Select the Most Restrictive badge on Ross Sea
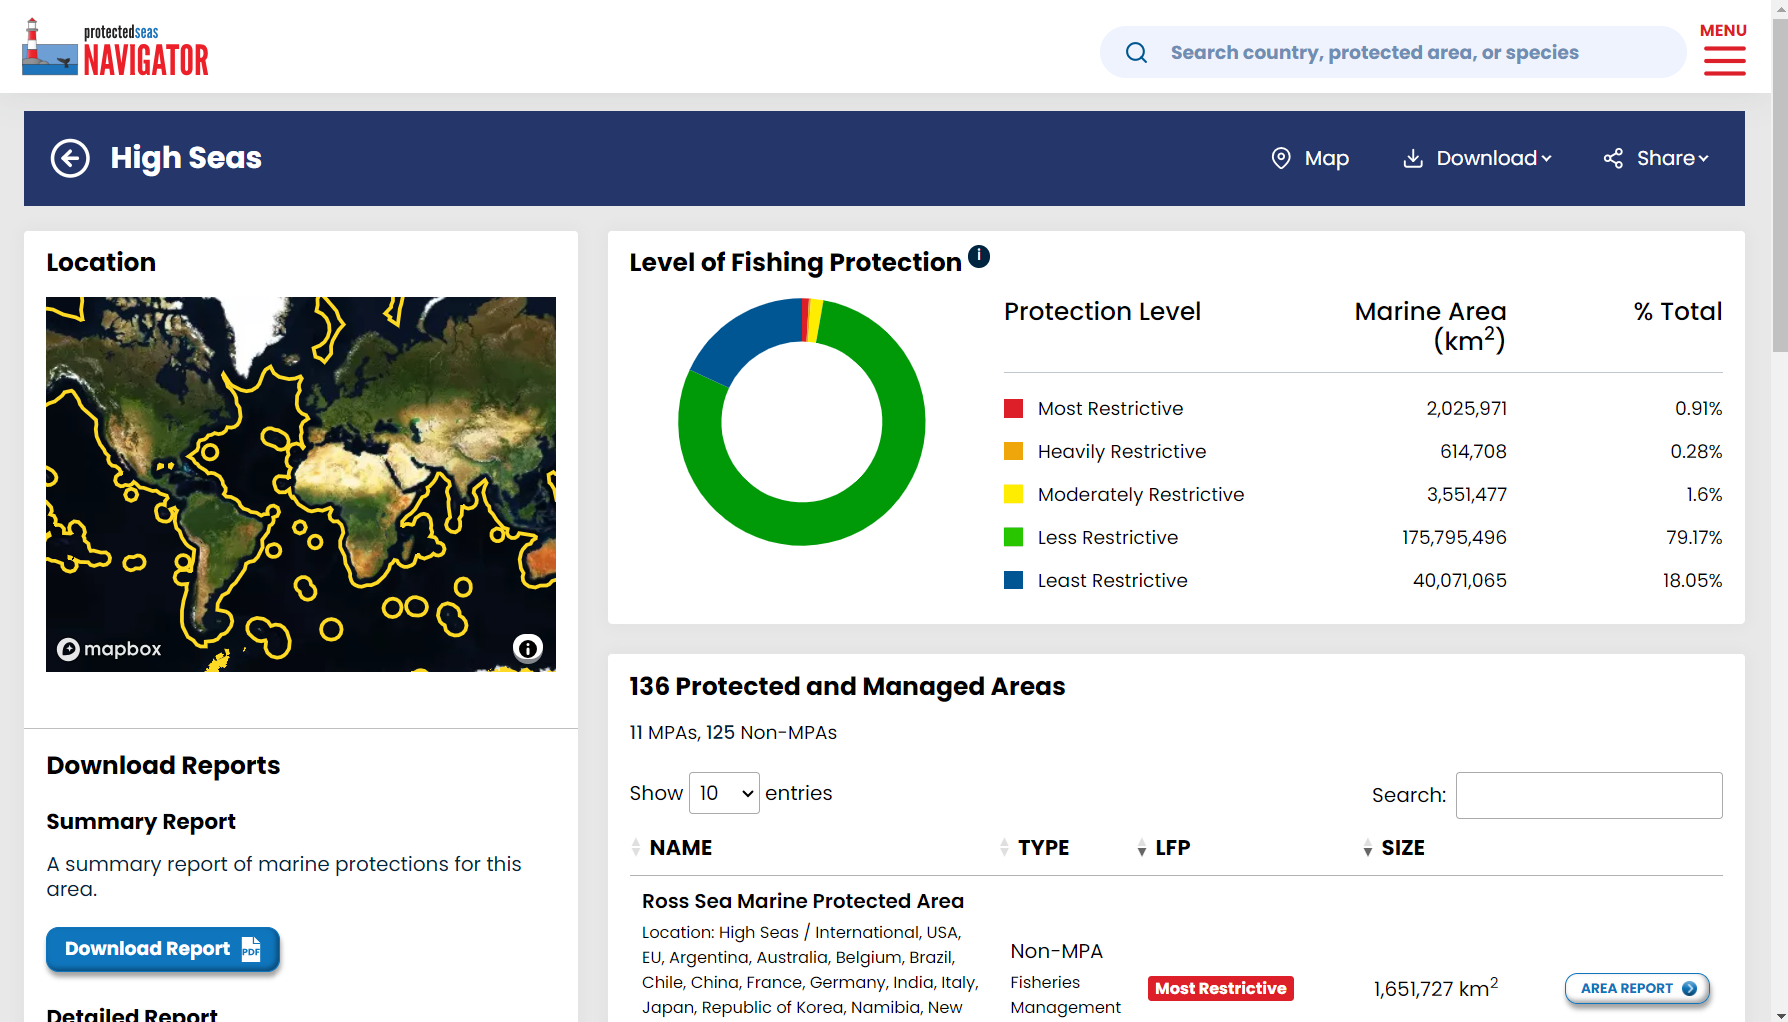The width and height of the screenshot is (1788, 1022). (x=1220, y=988)
